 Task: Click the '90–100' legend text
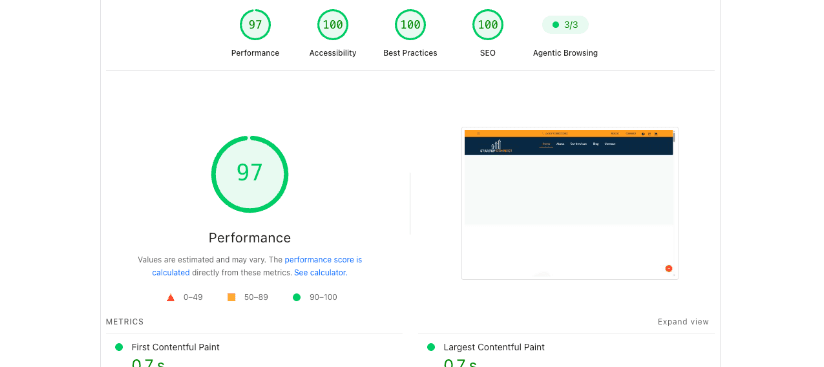323,297
